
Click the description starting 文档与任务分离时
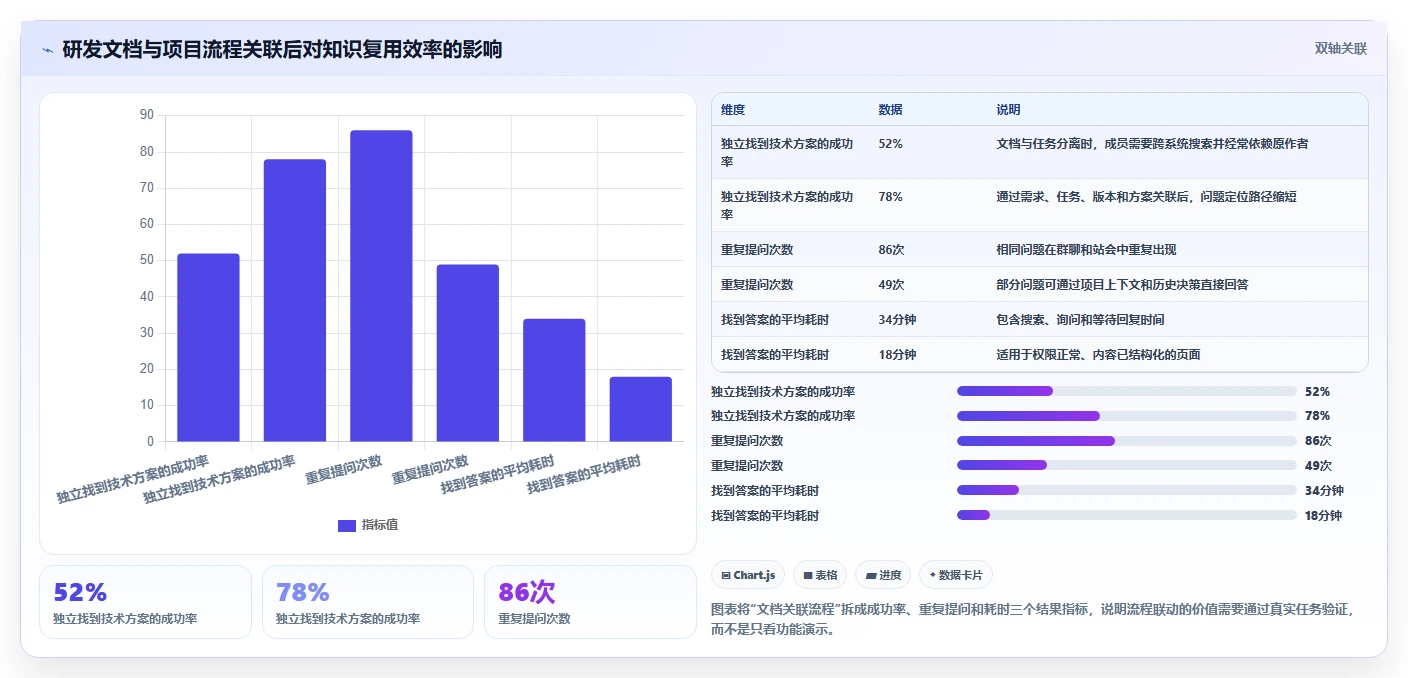click(x=1152, y=144)
